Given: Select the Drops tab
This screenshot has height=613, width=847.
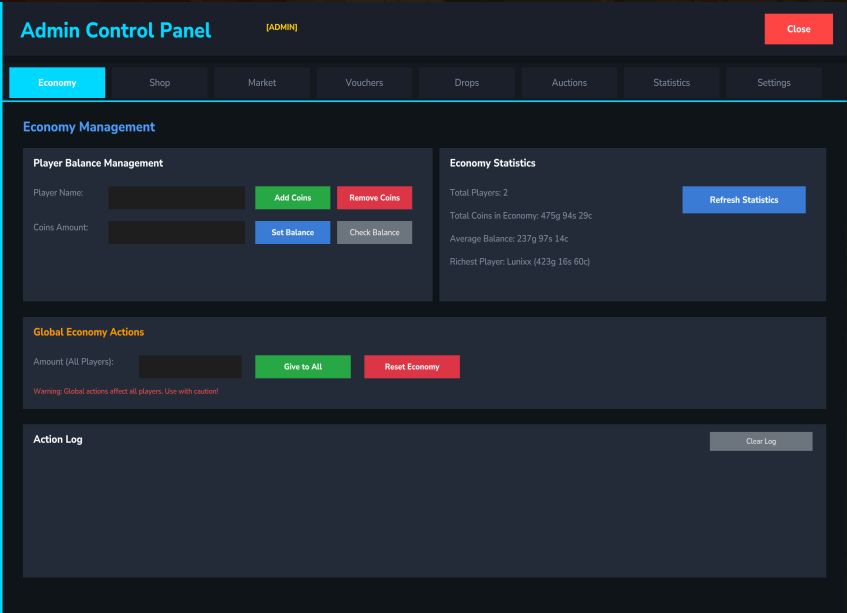Looking at the screenshot, I should (x=467, y=83).
